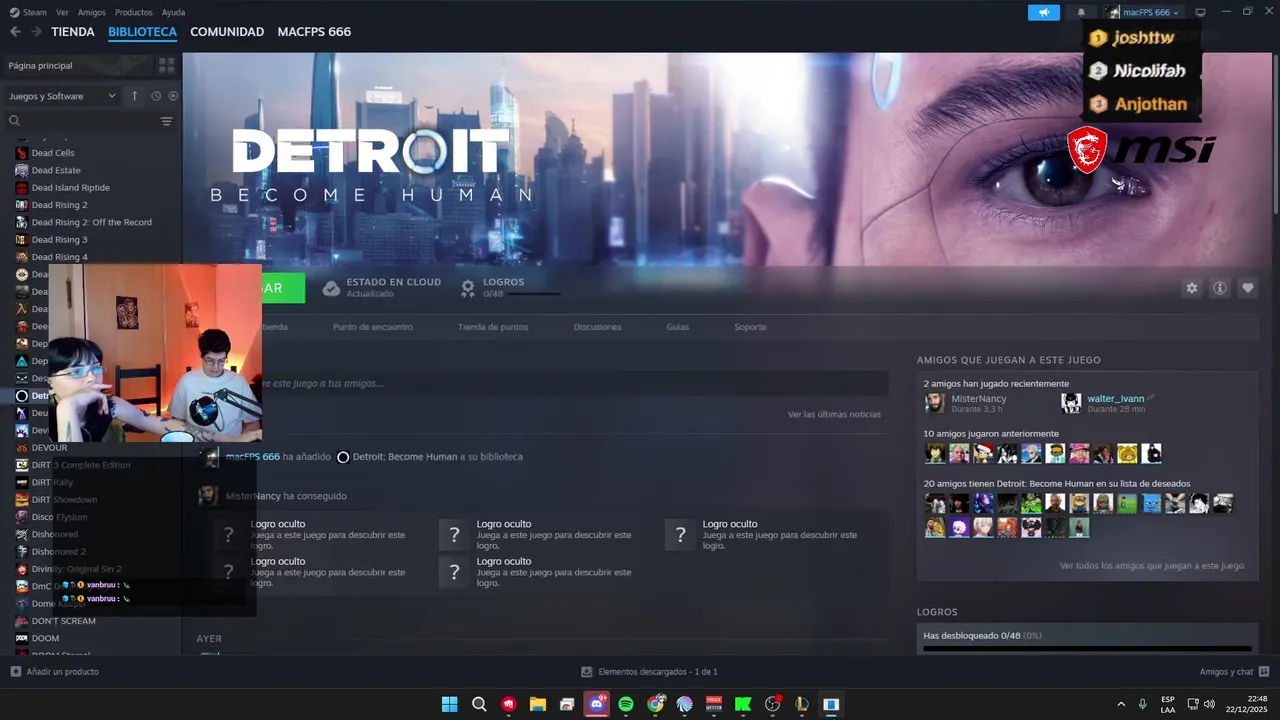Open the Amigos menu
1280x720 pixels.
92,12
